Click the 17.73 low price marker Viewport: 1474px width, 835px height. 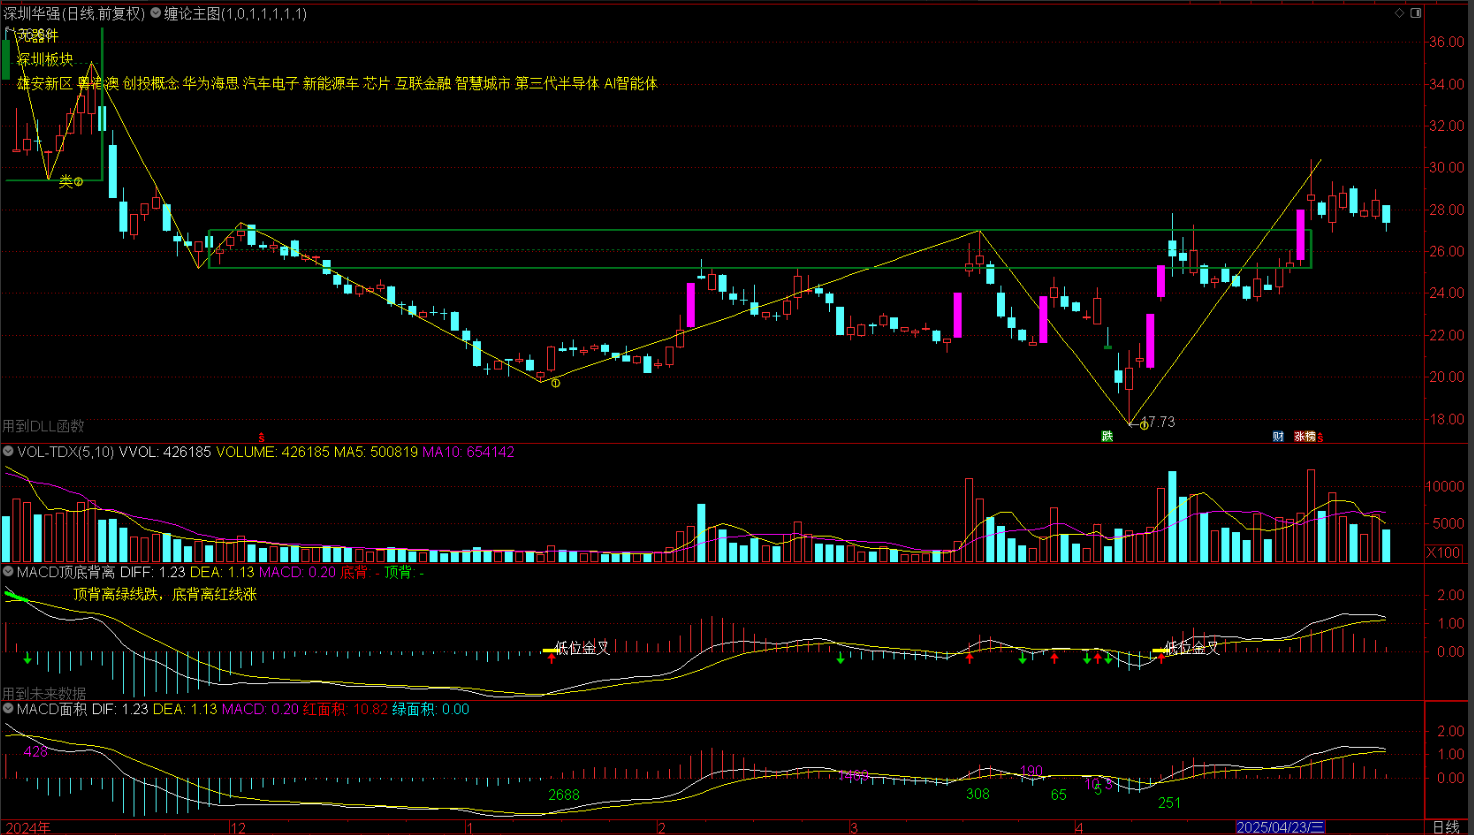tap(1157, 422)
